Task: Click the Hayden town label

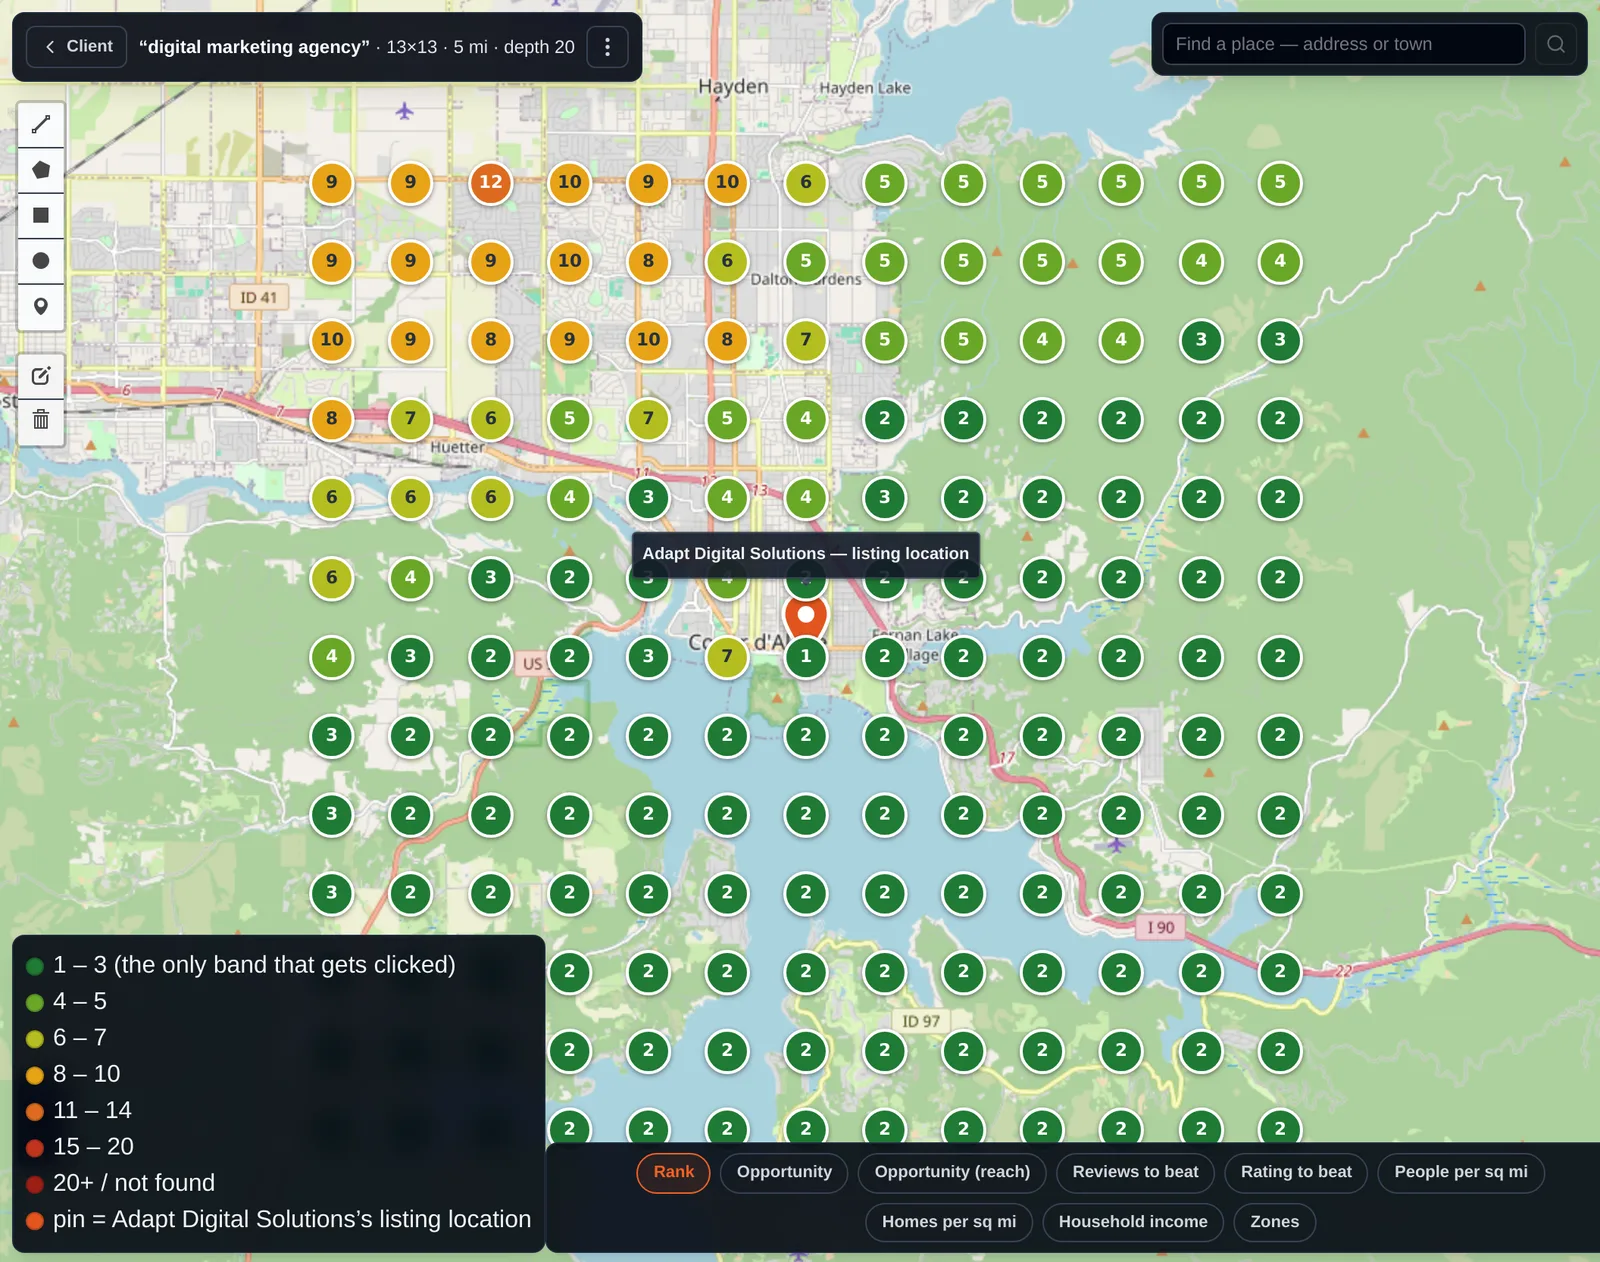Action: tap(733, 86)
